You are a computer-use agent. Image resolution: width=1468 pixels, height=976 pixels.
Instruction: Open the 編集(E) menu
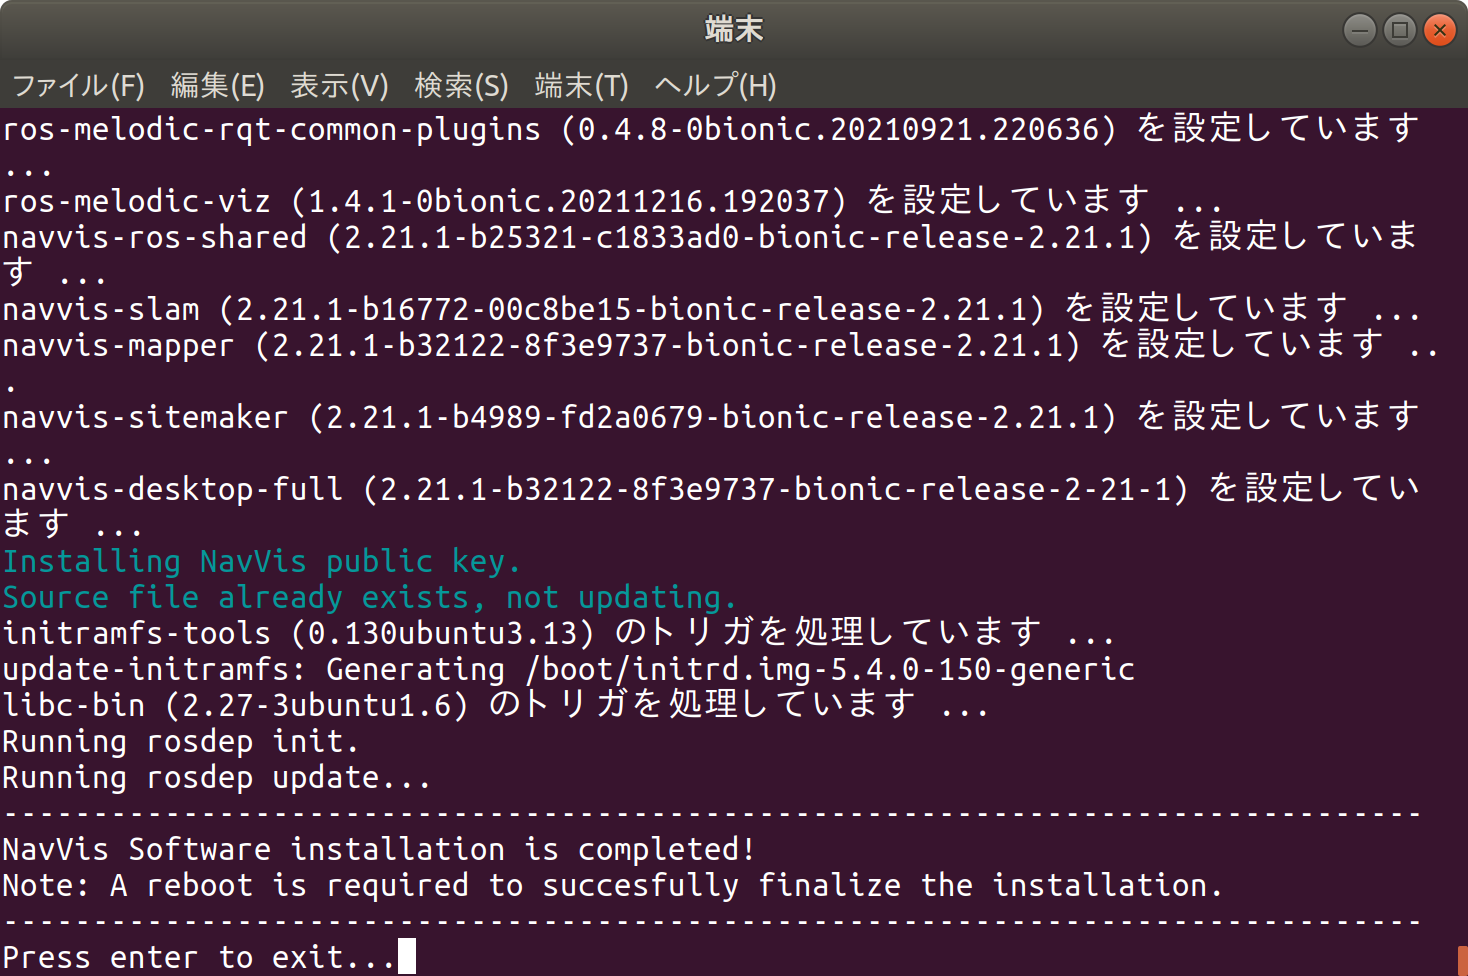click(219, 86)
